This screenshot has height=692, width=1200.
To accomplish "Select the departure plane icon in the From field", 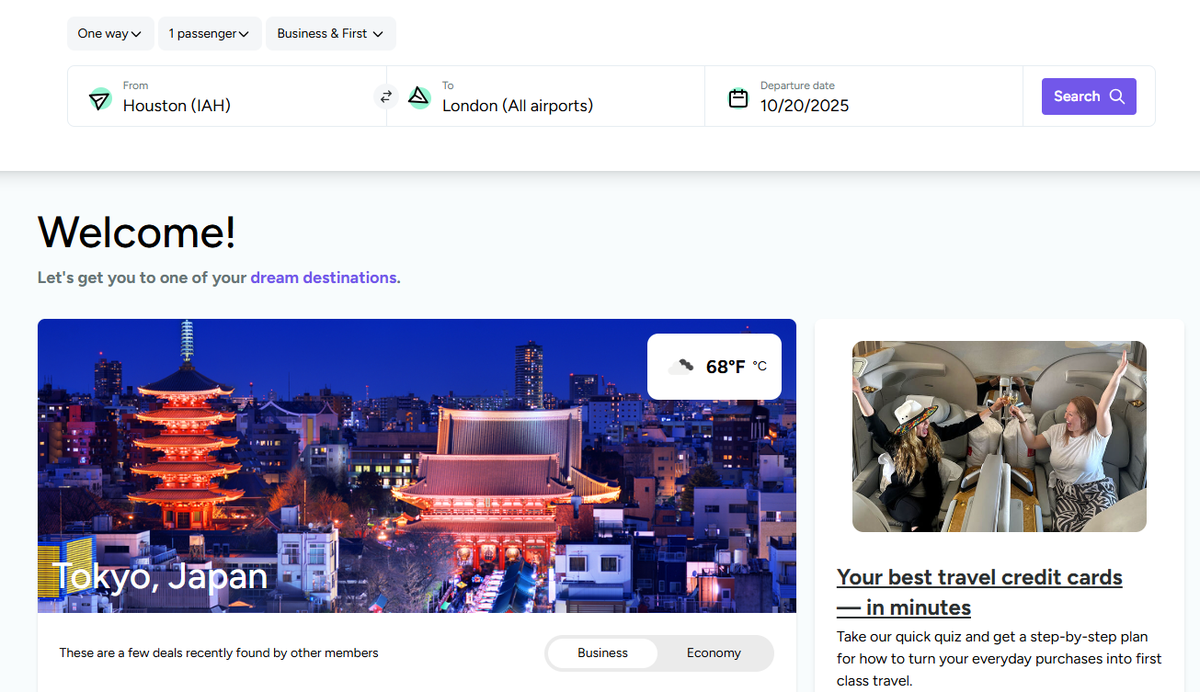I will [x=99, y=99].
